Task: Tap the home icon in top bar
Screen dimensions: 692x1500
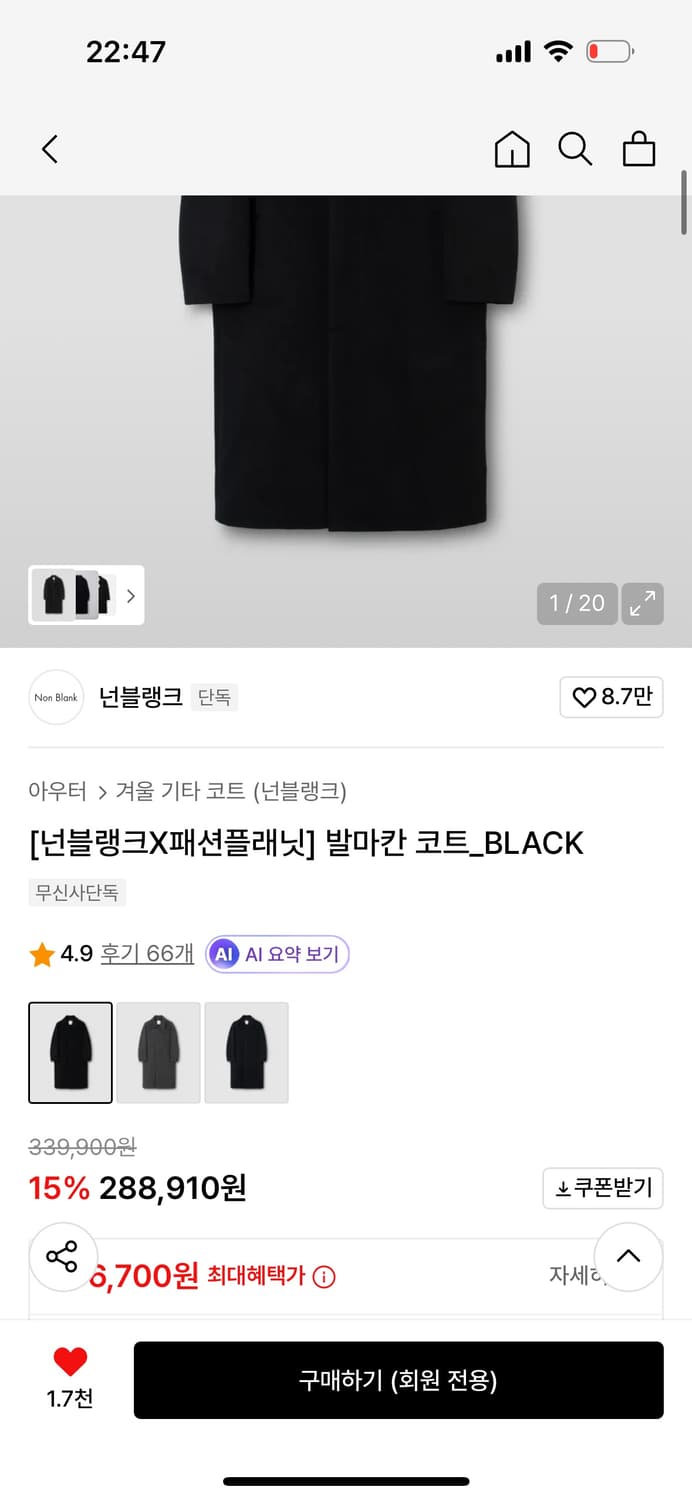Action: click(512, 148)
